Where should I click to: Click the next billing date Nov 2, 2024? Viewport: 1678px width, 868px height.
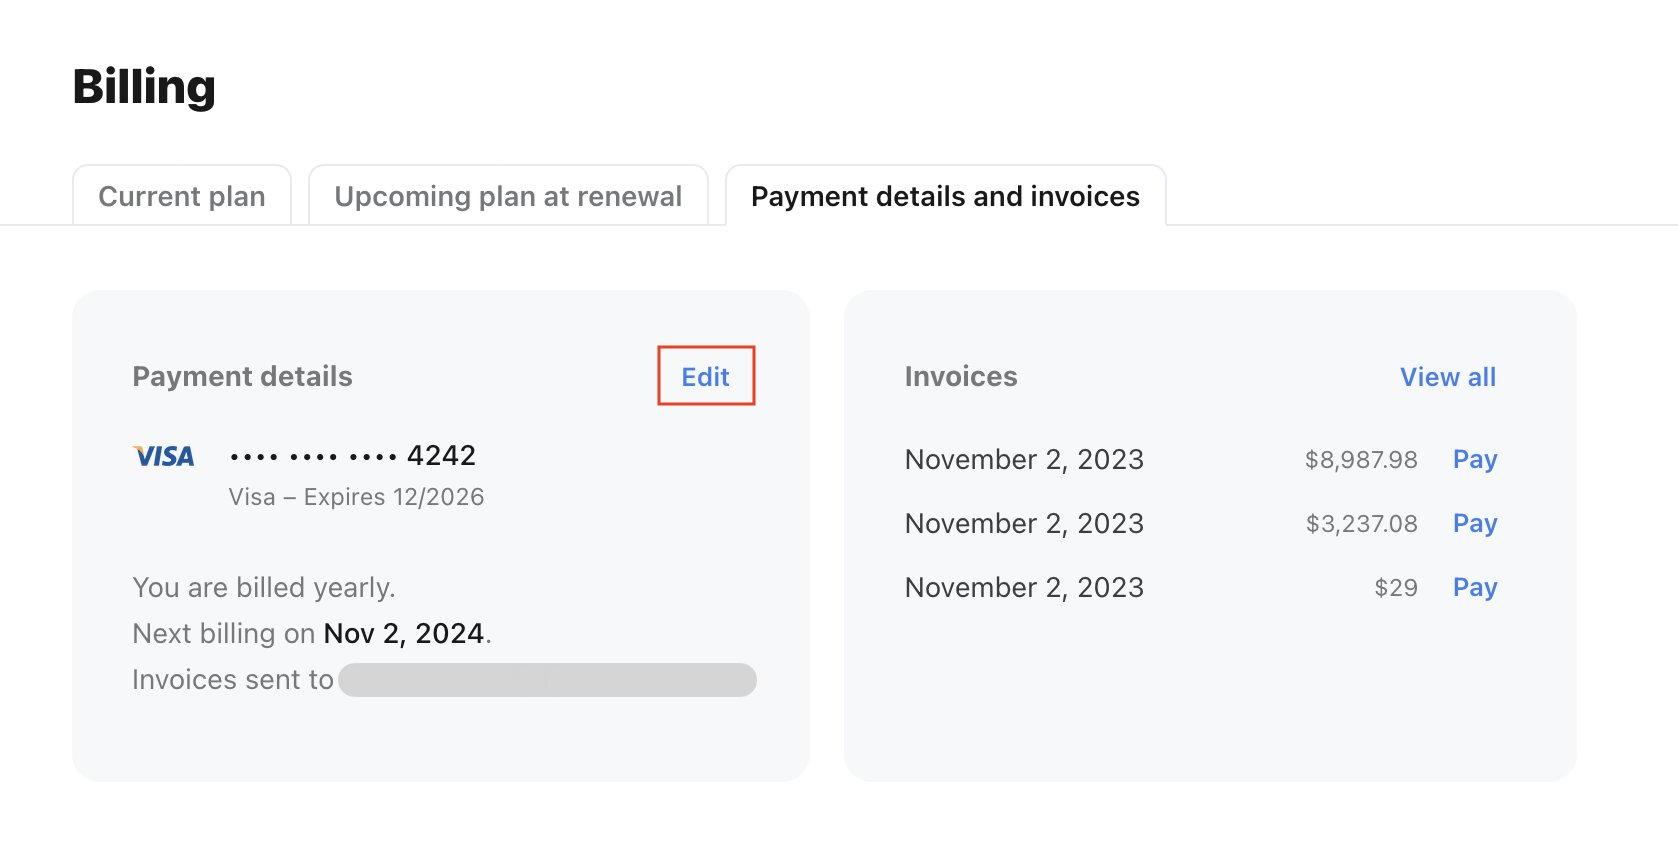pos(404,633)
